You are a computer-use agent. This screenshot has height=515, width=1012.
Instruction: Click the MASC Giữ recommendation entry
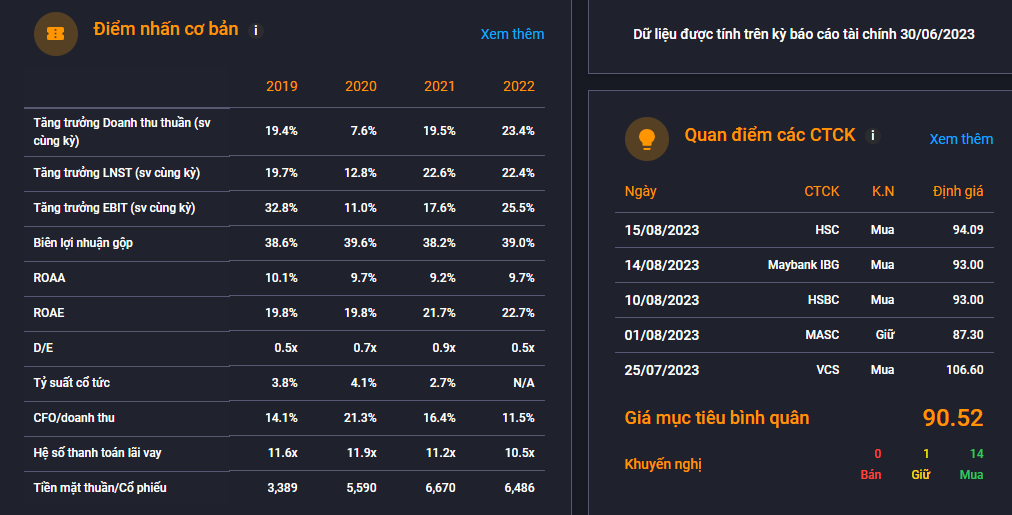885,335
